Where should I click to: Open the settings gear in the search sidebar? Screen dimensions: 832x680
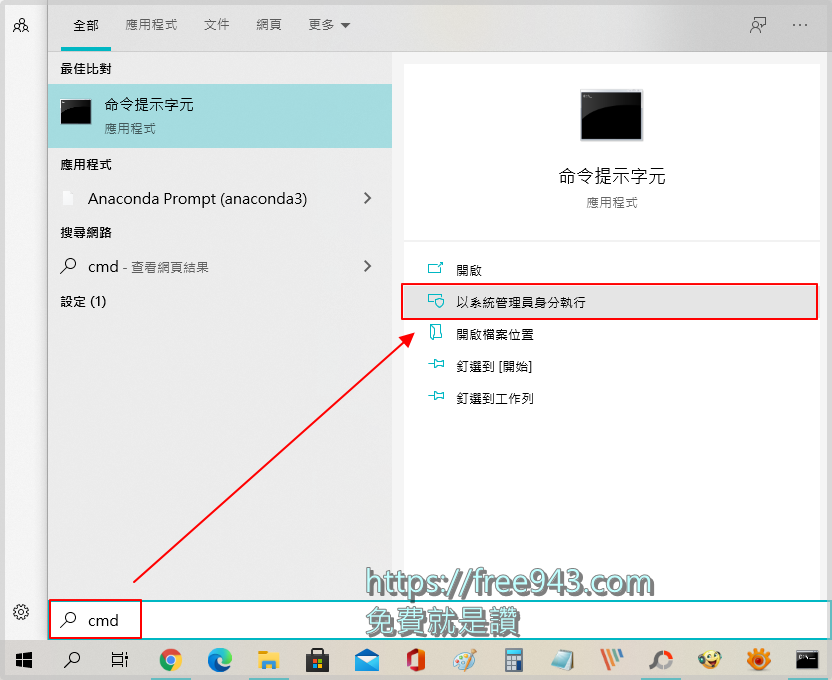pyautogui.click(x=21, y=612)
